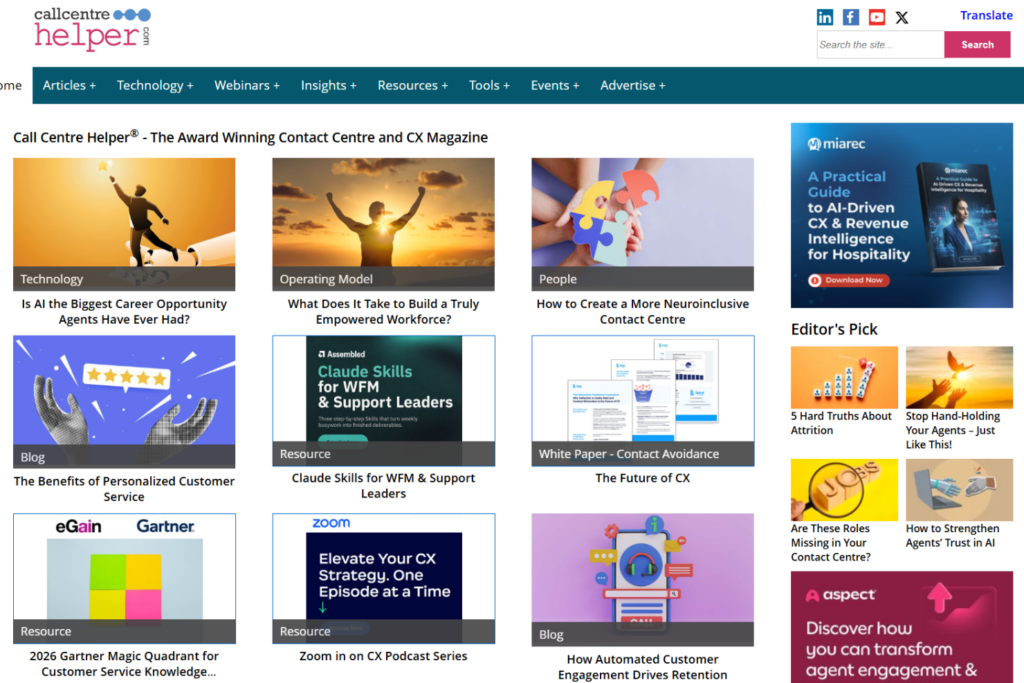Open the five-star hands Blog thumbnail
1024x683 pixels.
click(124, 402)
